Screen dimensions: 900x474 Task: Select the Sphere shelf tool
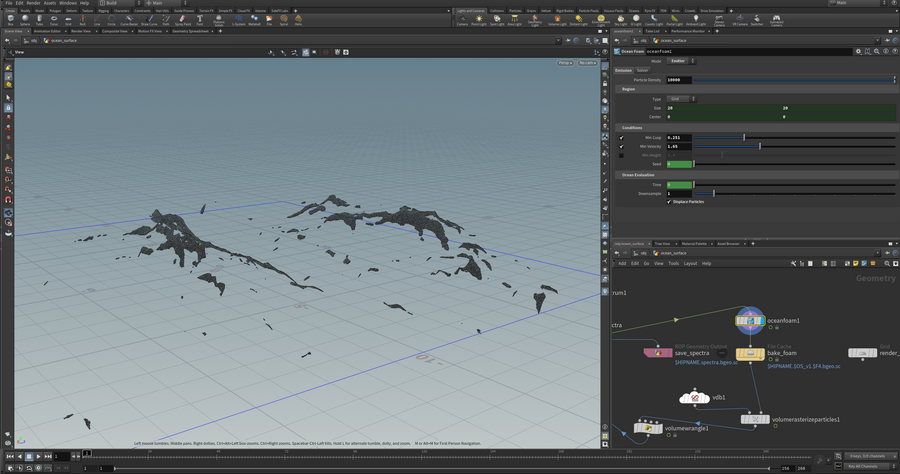25,19
